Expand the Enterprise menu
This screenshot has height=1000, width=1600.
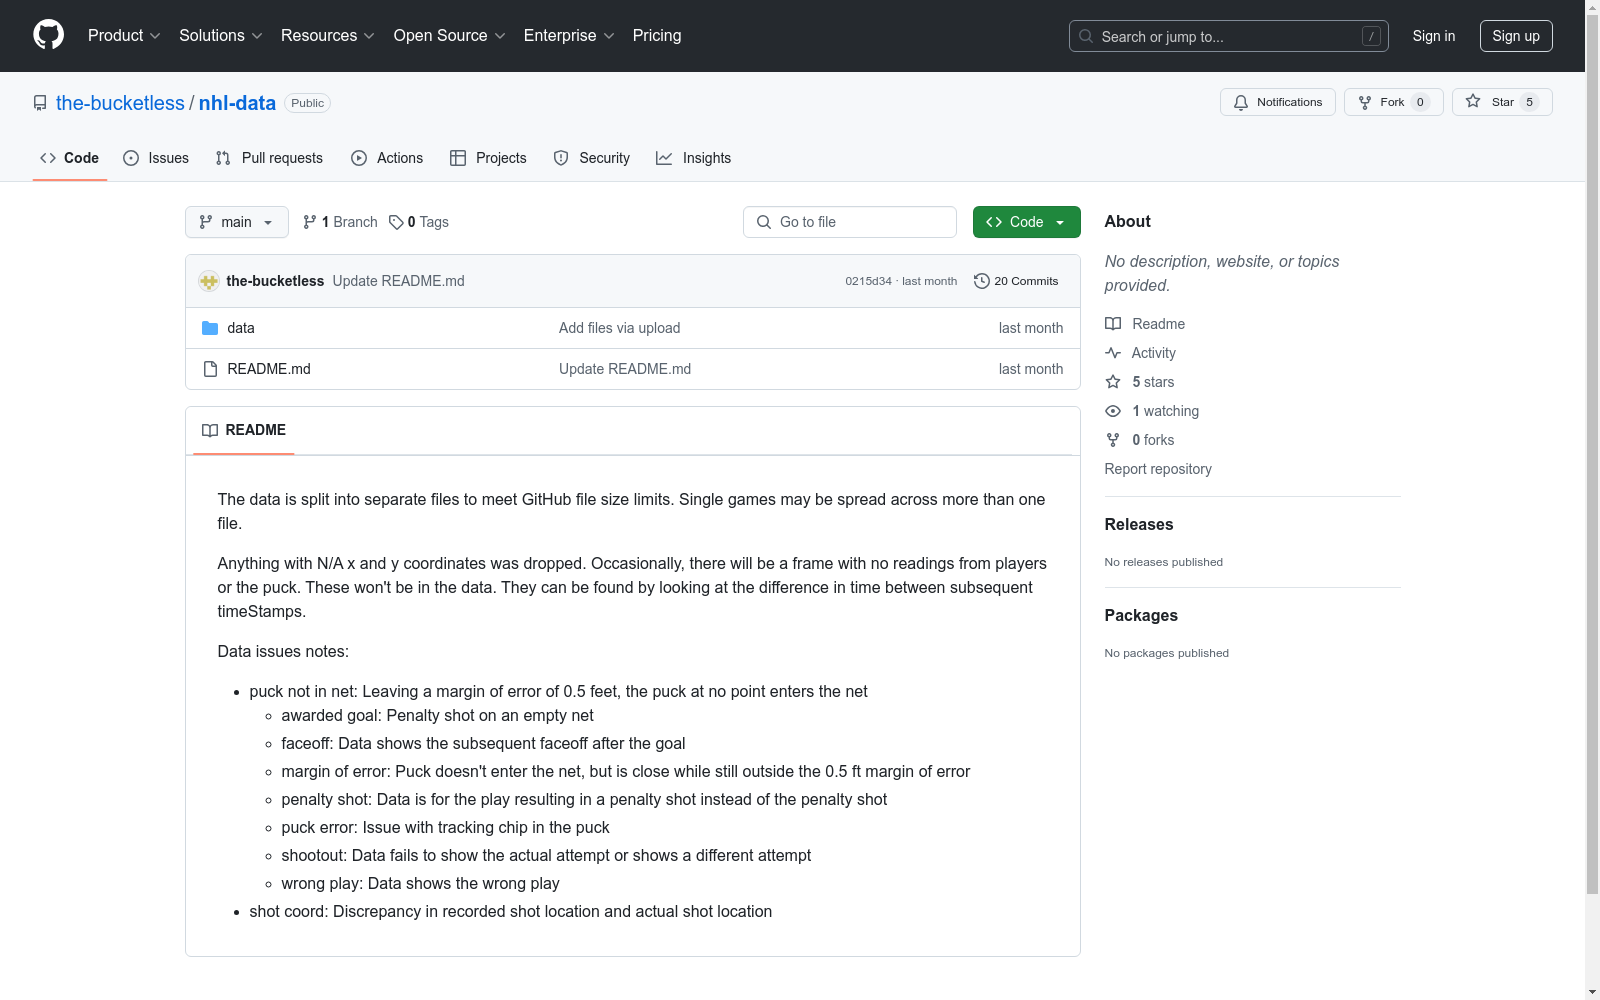(x=569, y=35)
